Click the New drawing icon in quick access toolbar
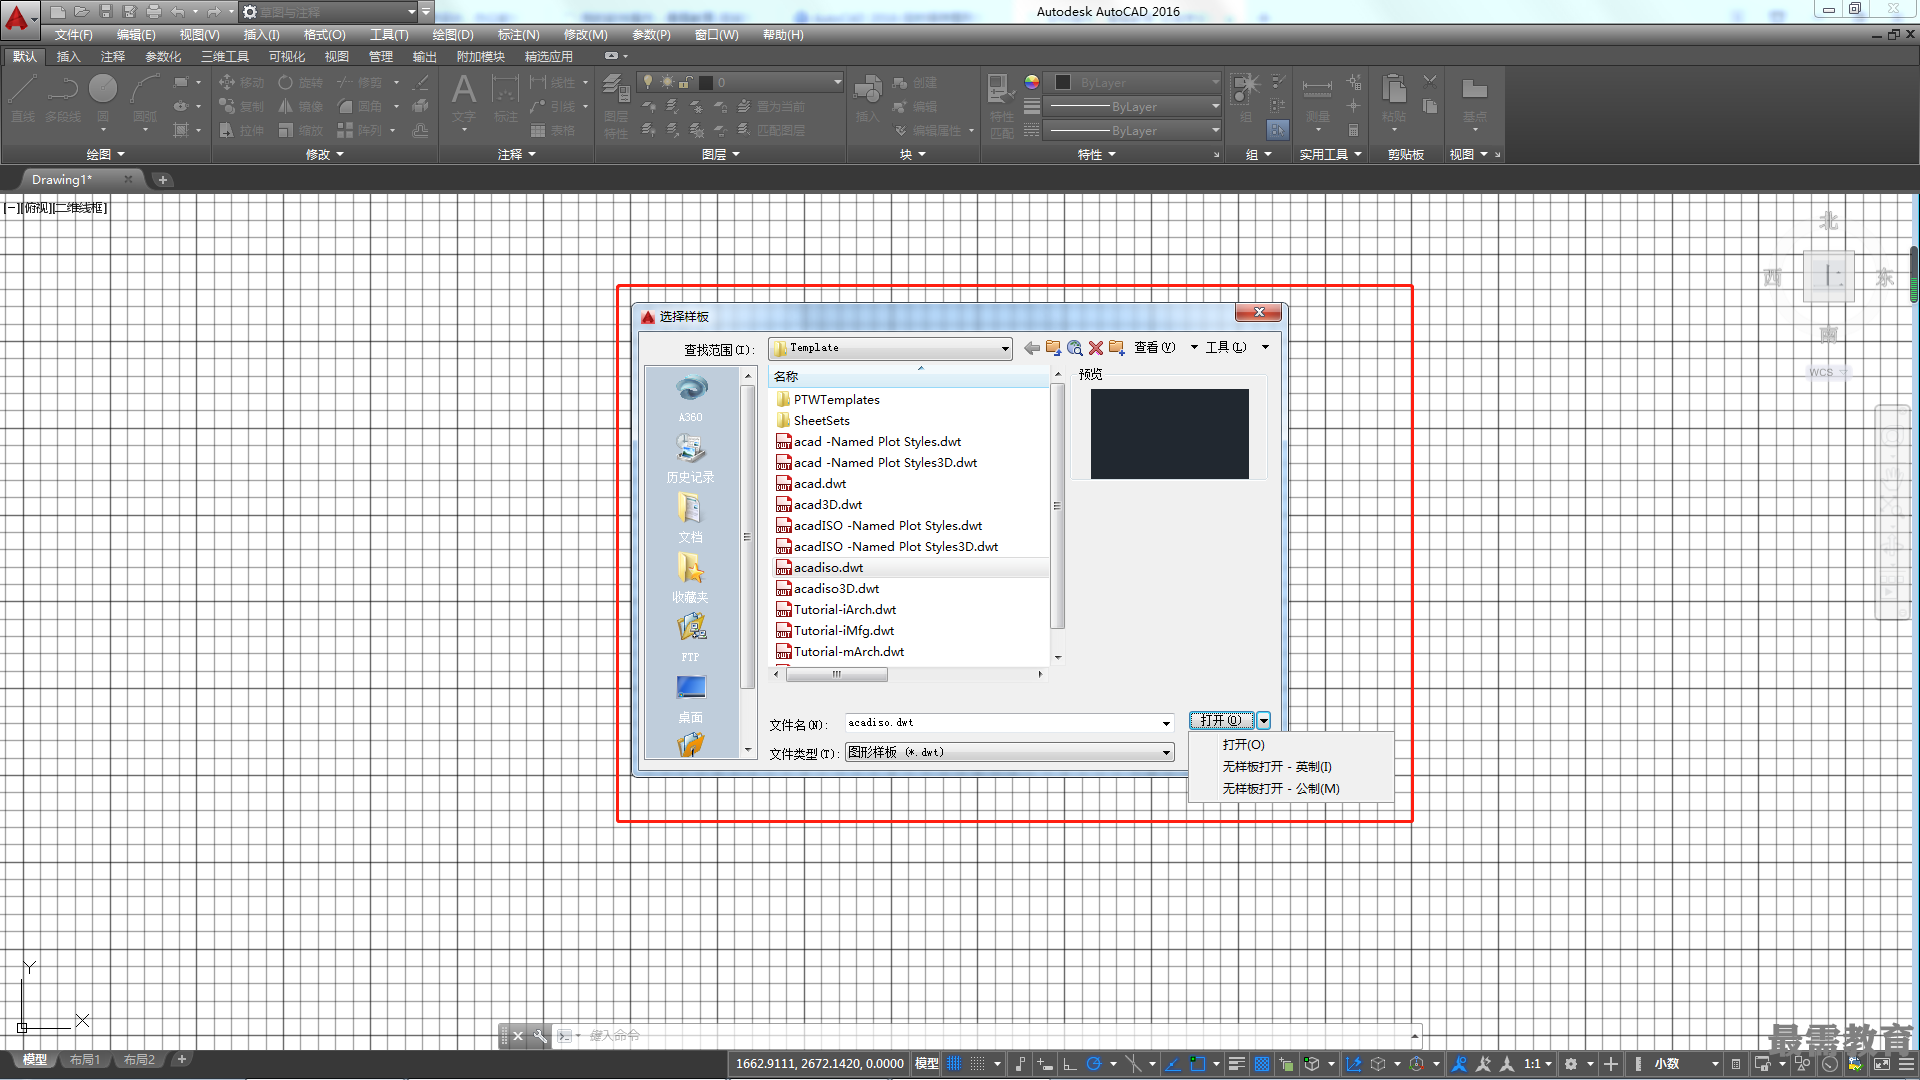 click(x=58, y=12)
